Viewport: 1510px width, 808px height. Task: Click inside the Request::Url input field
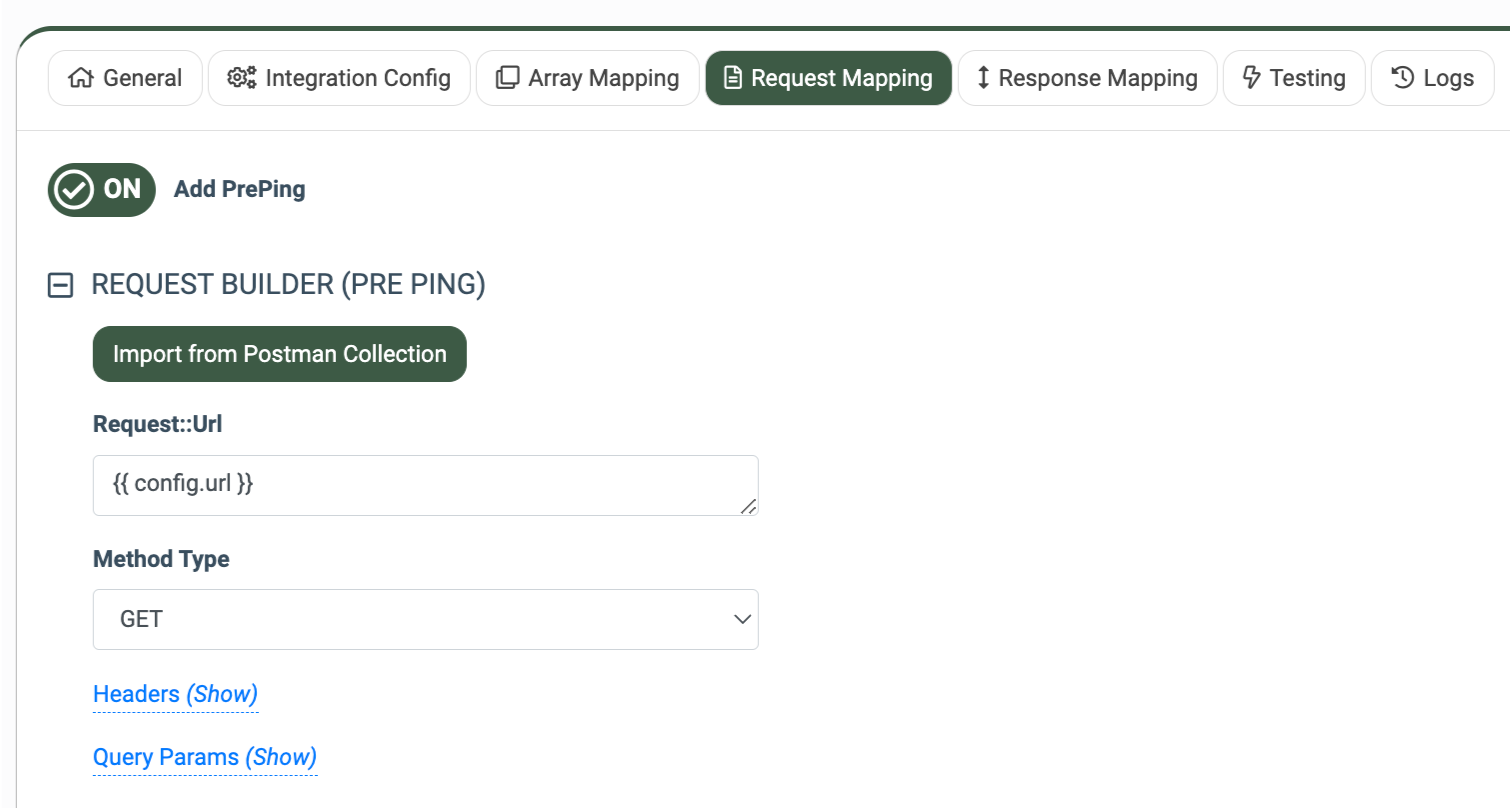(425, 485)
